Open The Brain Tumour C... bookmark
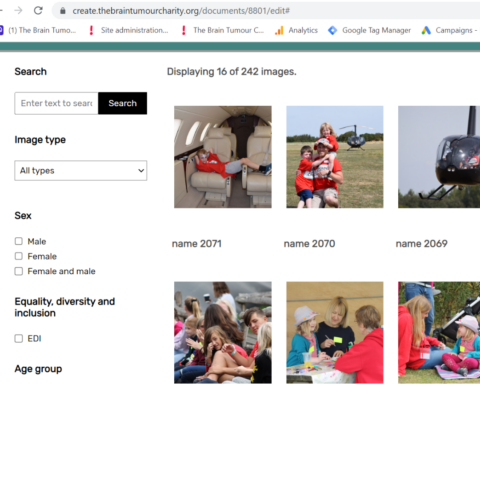The height and width of the screenshot is (480, 480). pyautogui.click(x=222, y=30)
